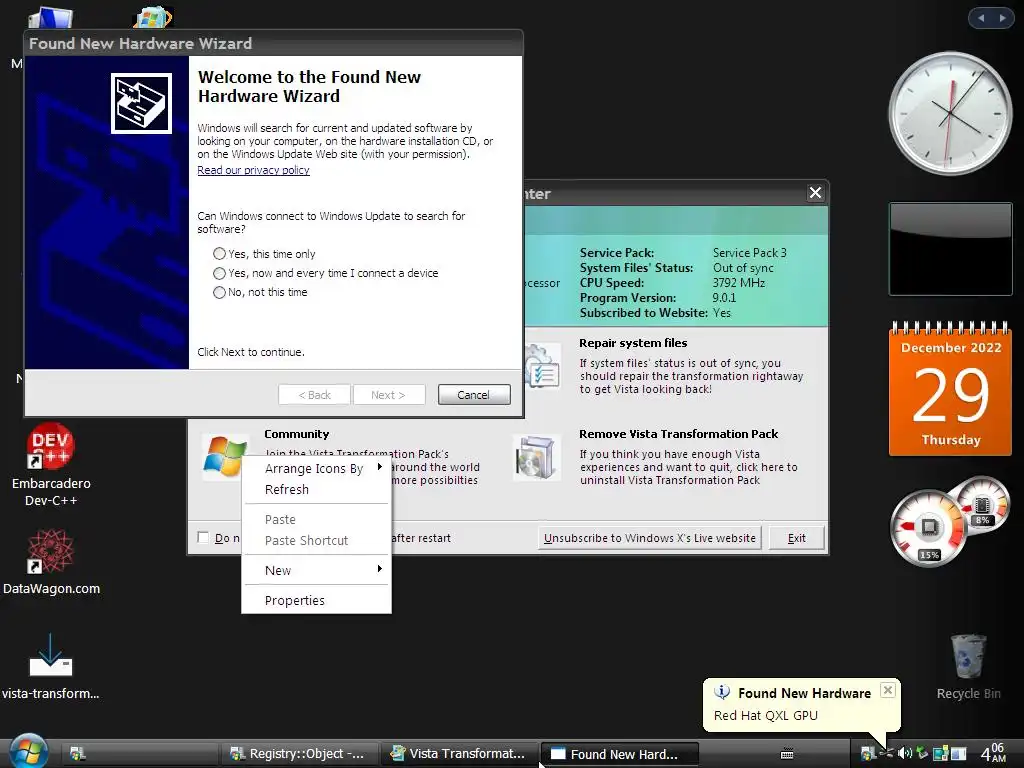Select the DataWagon.com desktop shortcut

(x=51, y=562)
